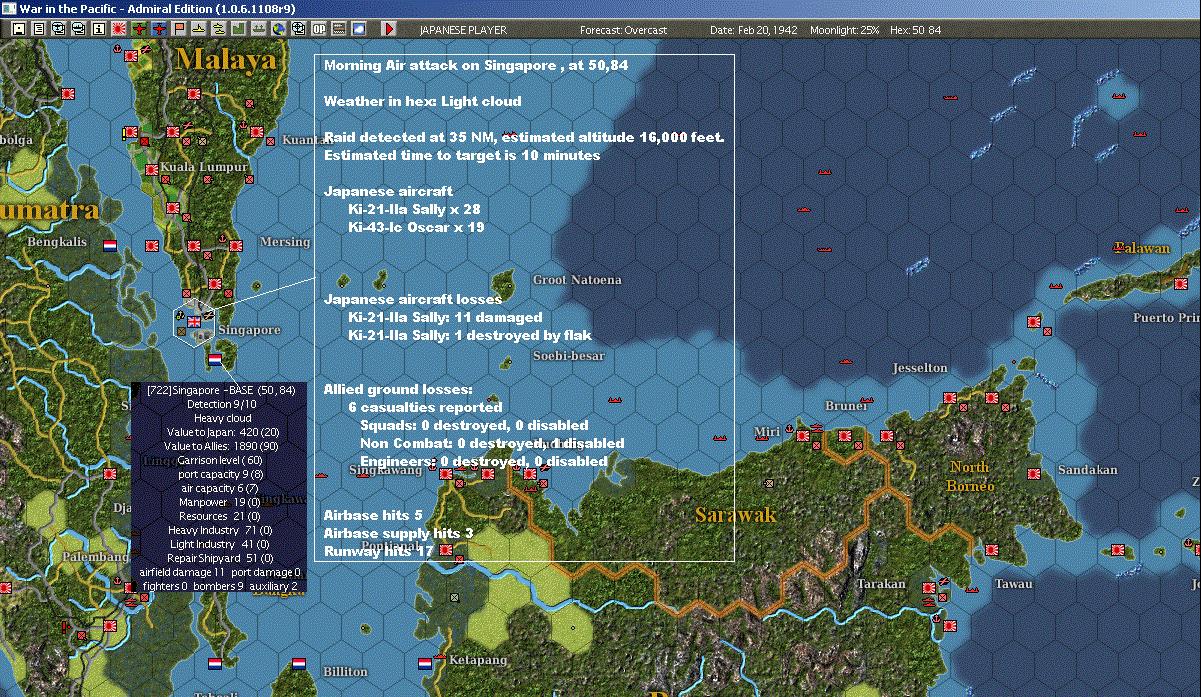Click the Tarakan map label
This screenshot has height=697, width=1201.
[881, 584]
